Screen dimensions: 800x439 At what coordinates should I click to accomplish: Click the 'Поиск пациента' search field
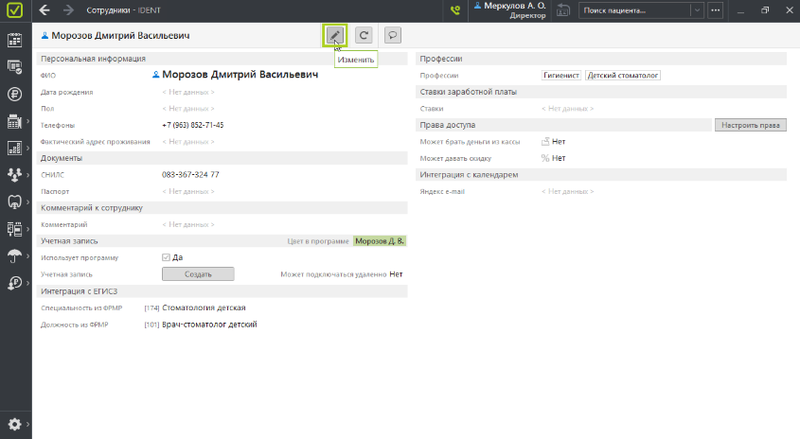[x=635, y=11]
